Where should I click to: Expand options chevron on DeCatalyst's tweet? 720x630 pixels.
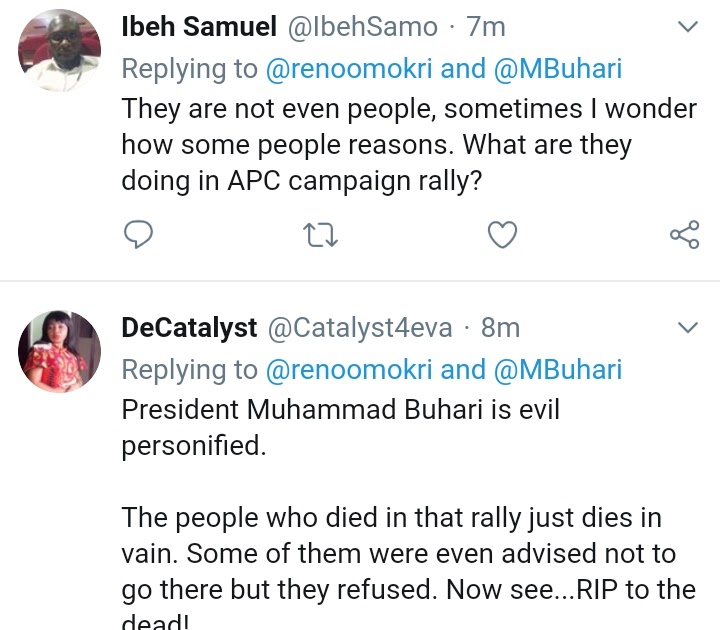[x=687, y=328]
